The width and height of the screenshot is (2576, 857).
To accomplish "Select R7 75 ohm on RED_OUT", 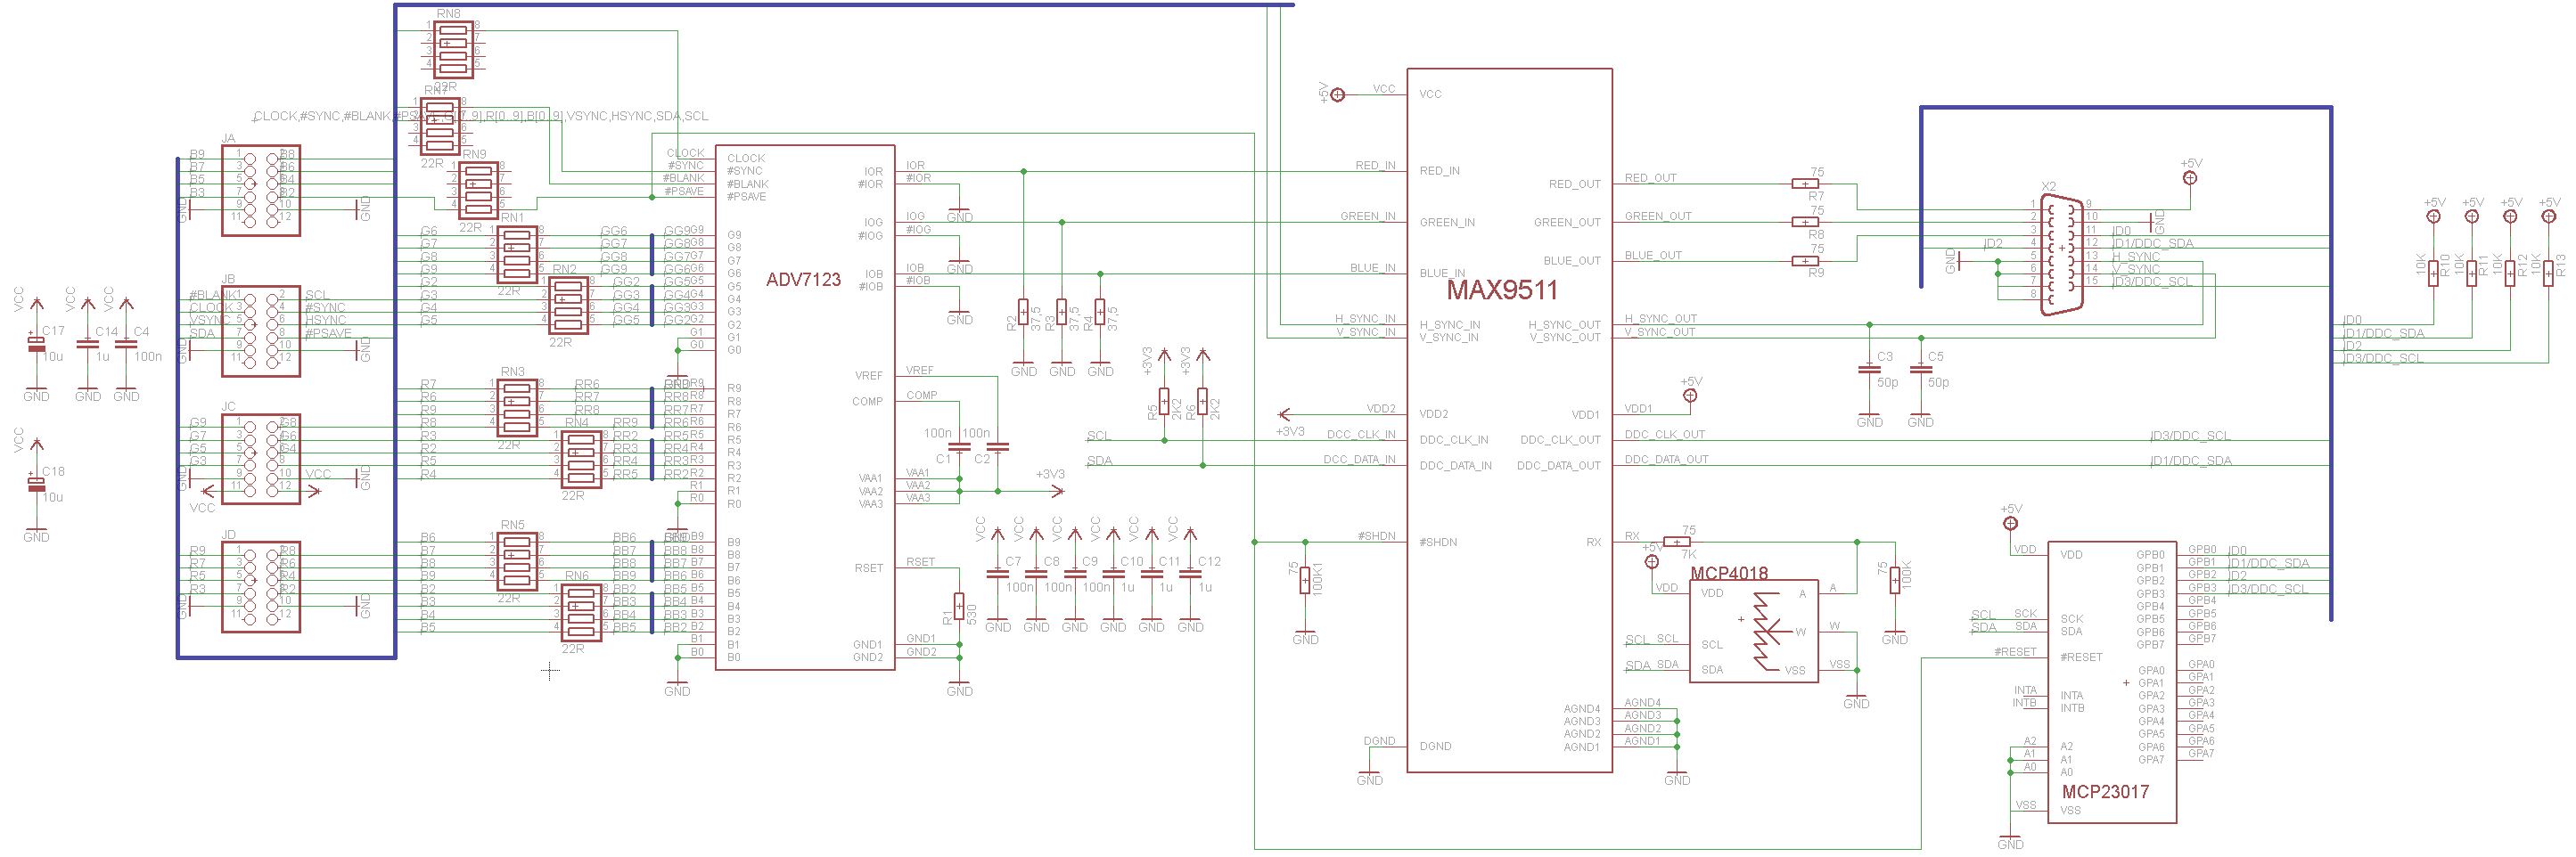I will [x=1806, y=184].
